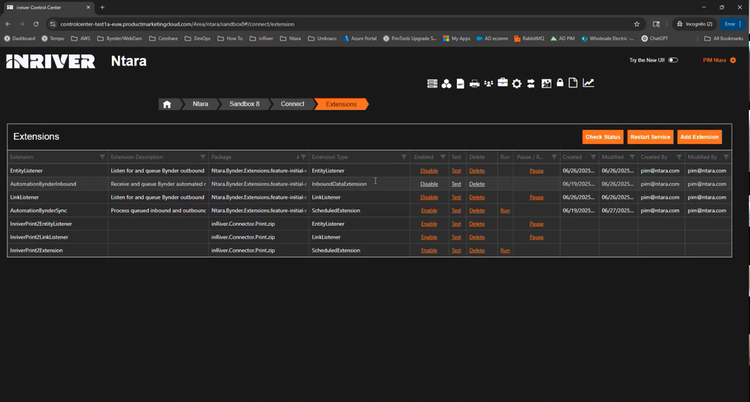
Task: Open the Tempo bookmark
Action: (53, 38)
